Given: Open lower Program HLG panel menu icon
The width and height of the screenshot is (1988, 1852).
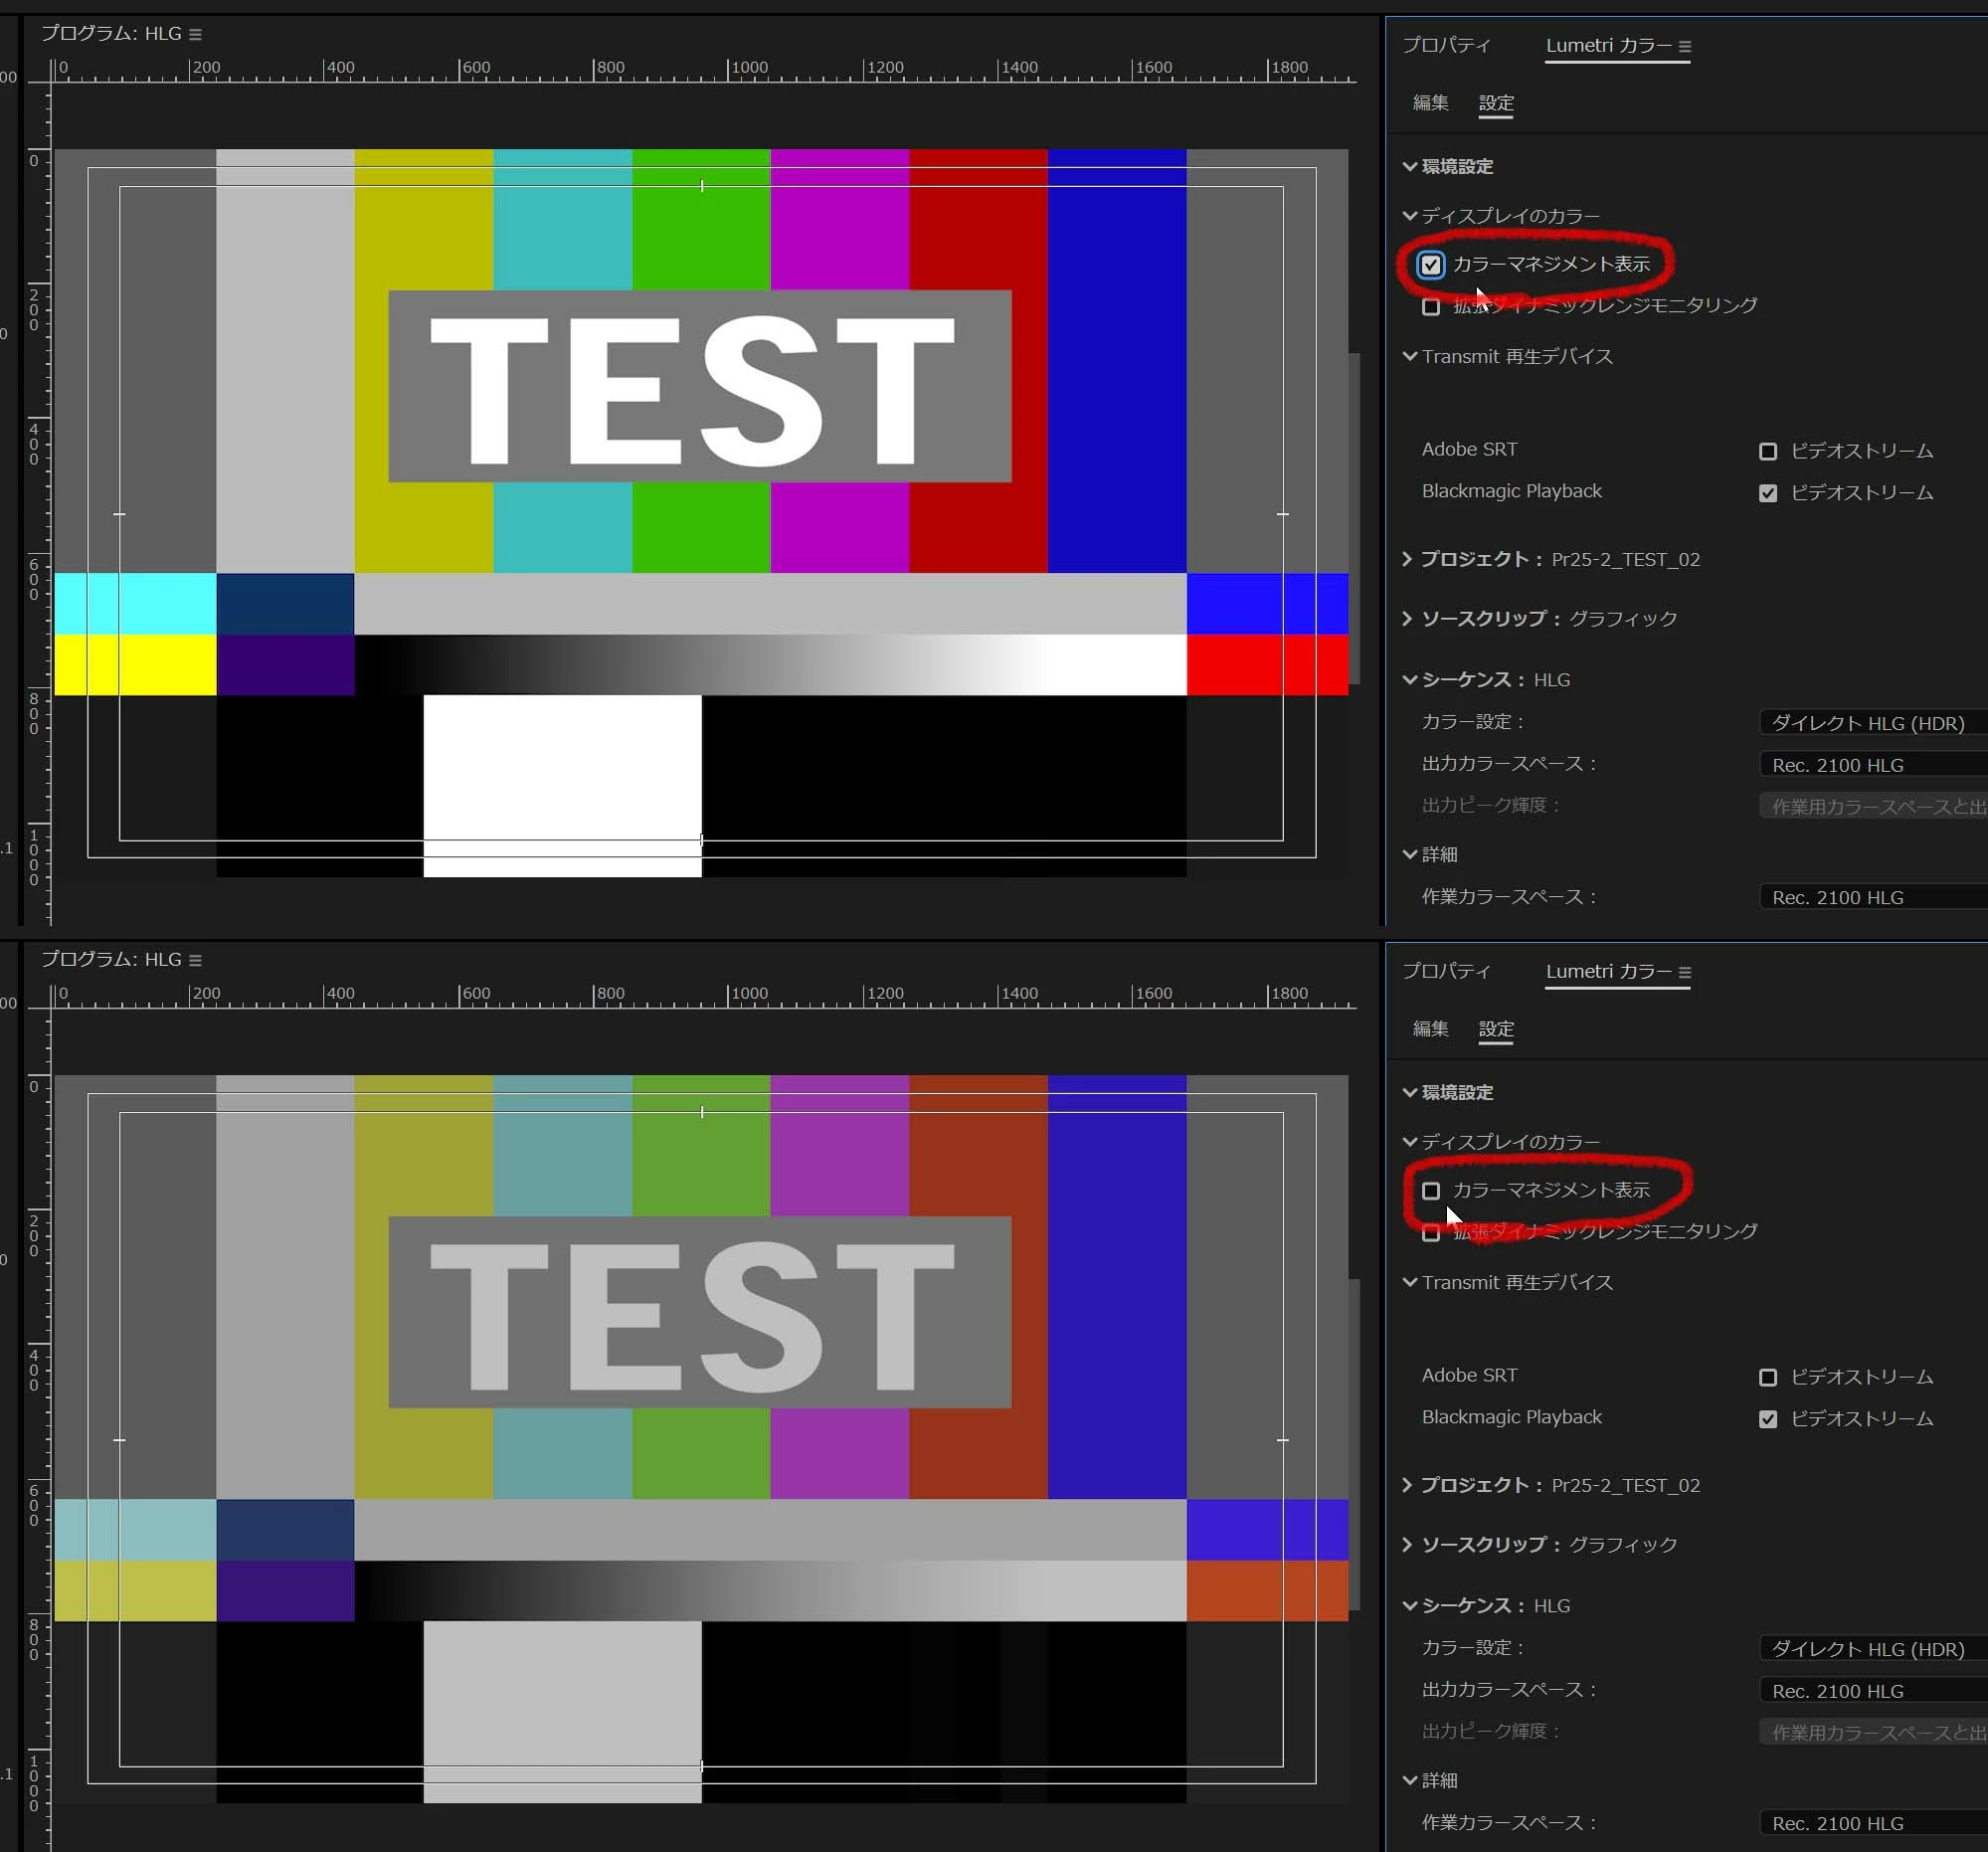Looking at the screenshot, I should click(195, 960).
